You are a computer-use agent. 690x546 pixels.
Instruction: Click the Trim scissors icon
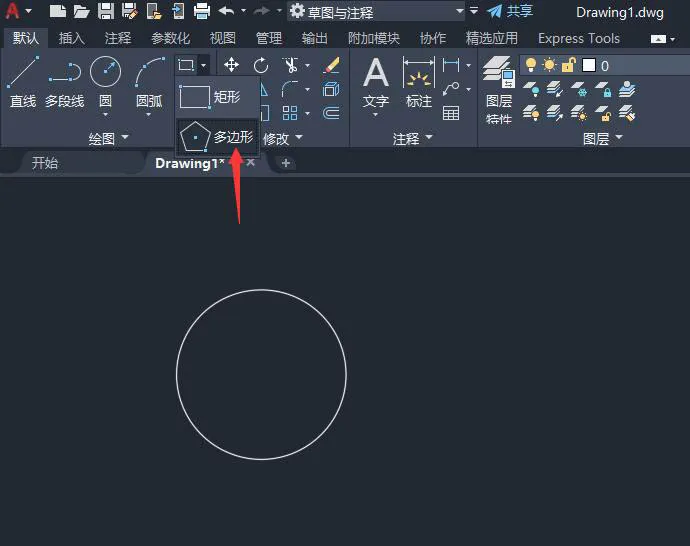coord(290,65)
